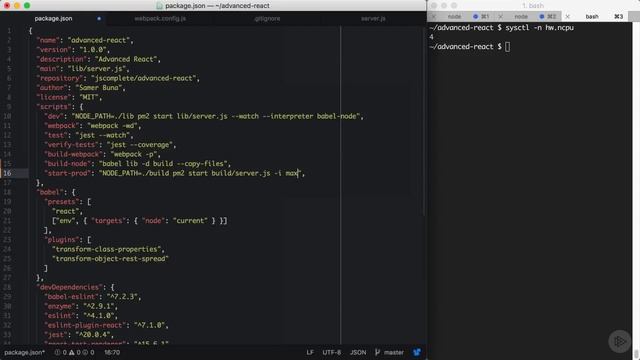Click the "start-prod" script key
This screenshot has height=360, width=640.
(x=67, y=173)
